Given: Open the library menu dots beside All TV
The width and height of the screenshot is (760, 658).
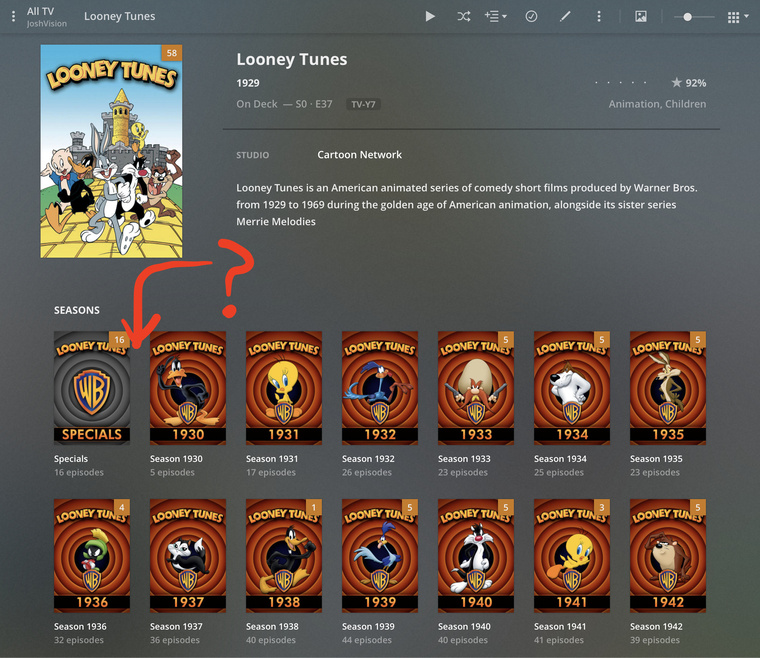Looking at the screenshot, I should click(x=14, y=17).
